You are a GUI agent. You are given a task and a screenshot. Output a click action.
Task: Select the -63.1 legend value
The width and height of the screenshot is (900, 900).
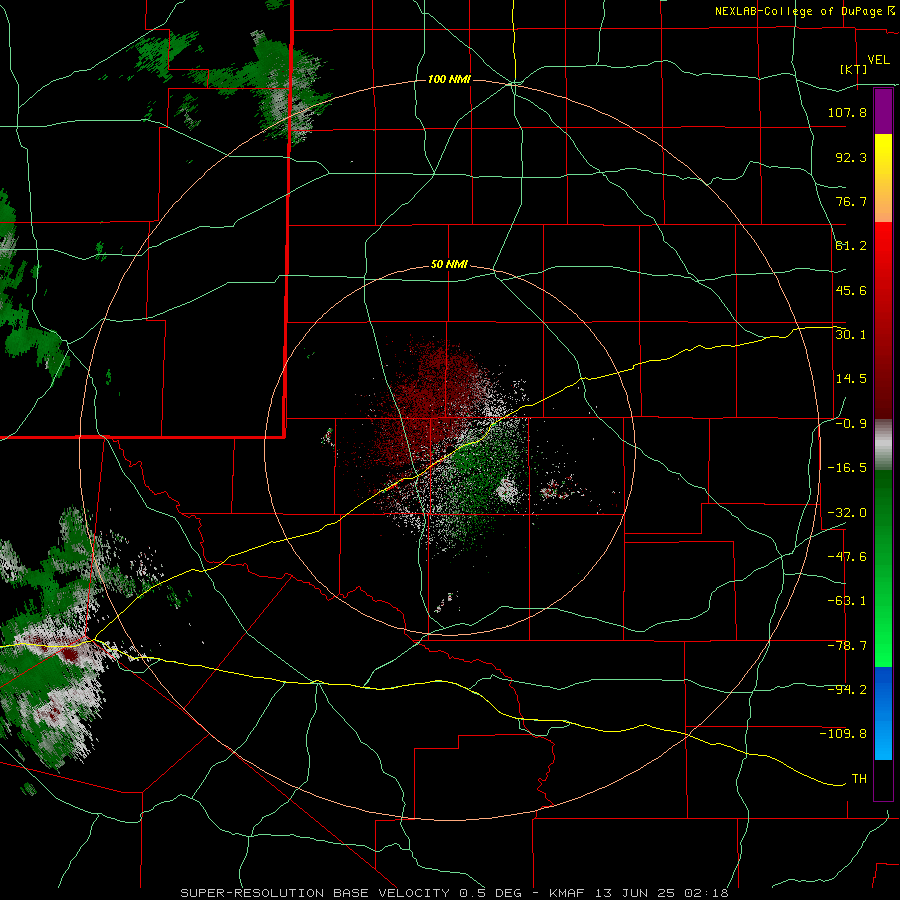coord(847,601)
